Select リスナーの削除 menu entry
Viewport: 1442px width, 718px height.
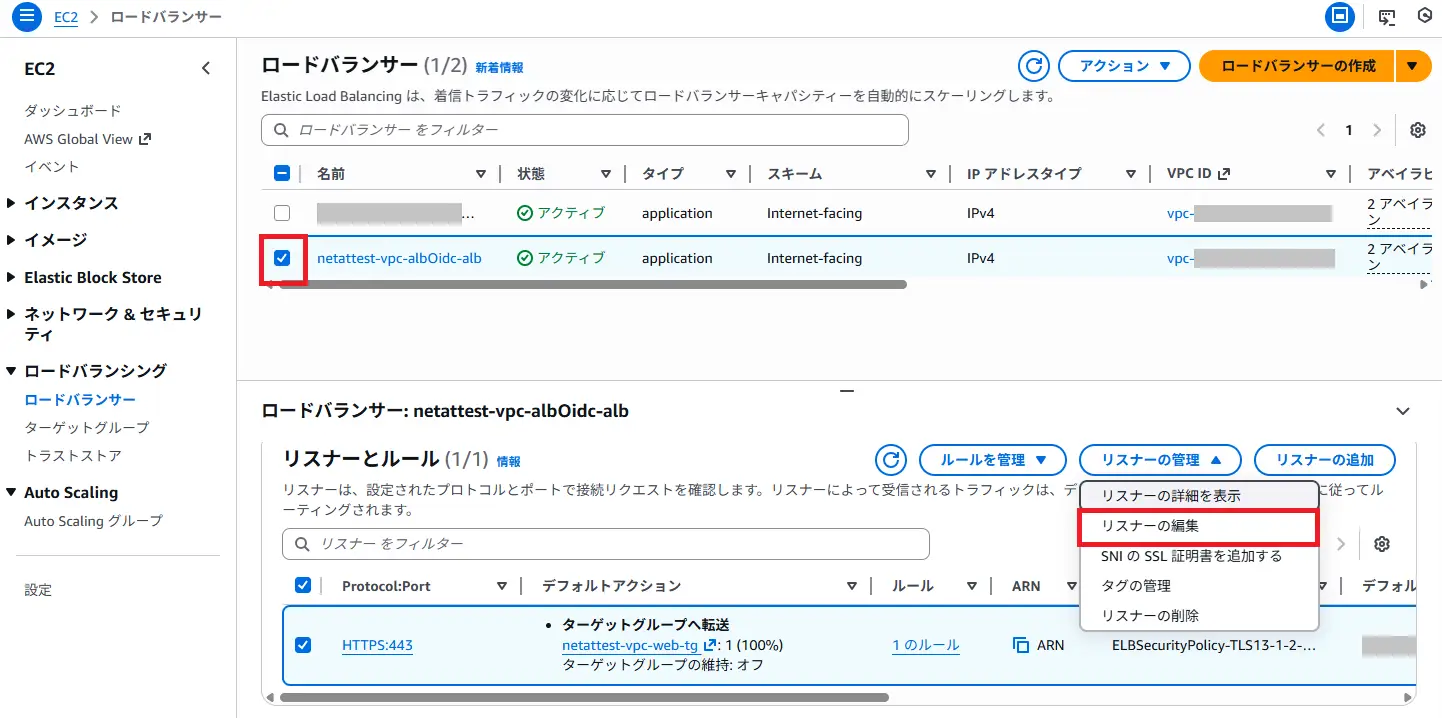[x=1149, y=616]
